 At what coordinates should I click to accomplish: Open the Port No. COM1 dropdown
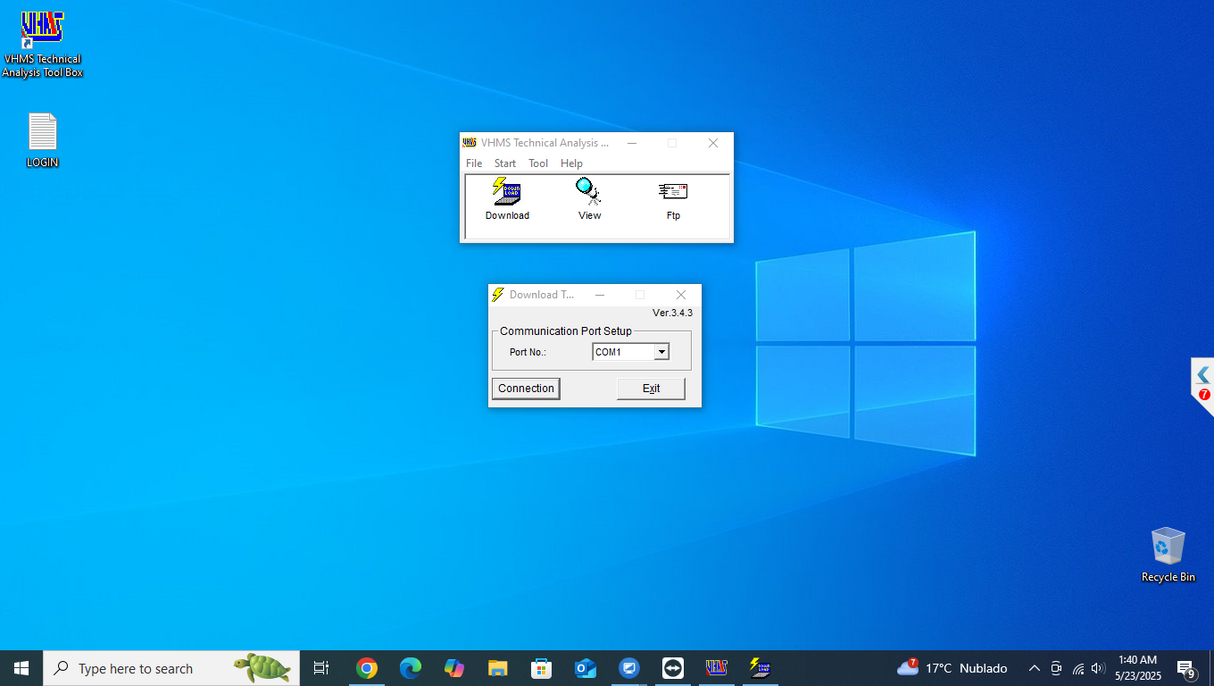coord(661,351)
